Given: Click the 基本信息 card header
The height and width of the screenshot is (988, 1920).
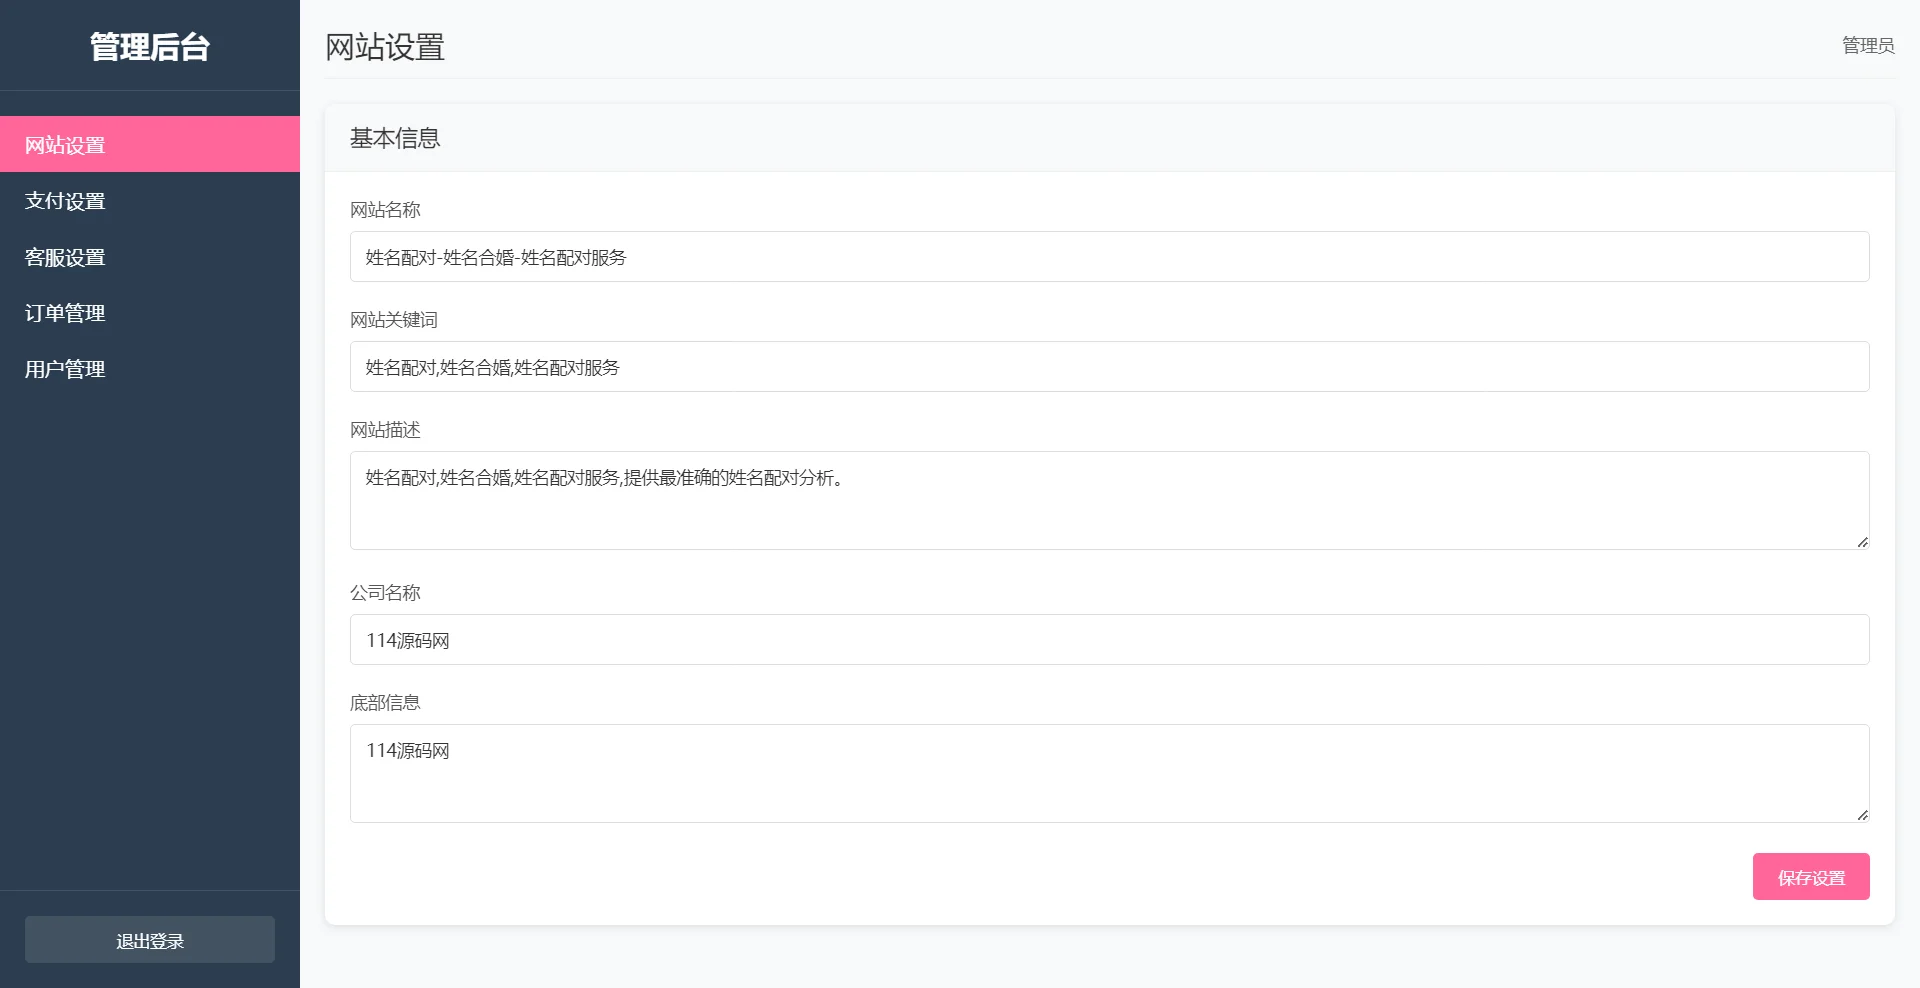Looking at the screenshot, I should (x=1110, y=138).
